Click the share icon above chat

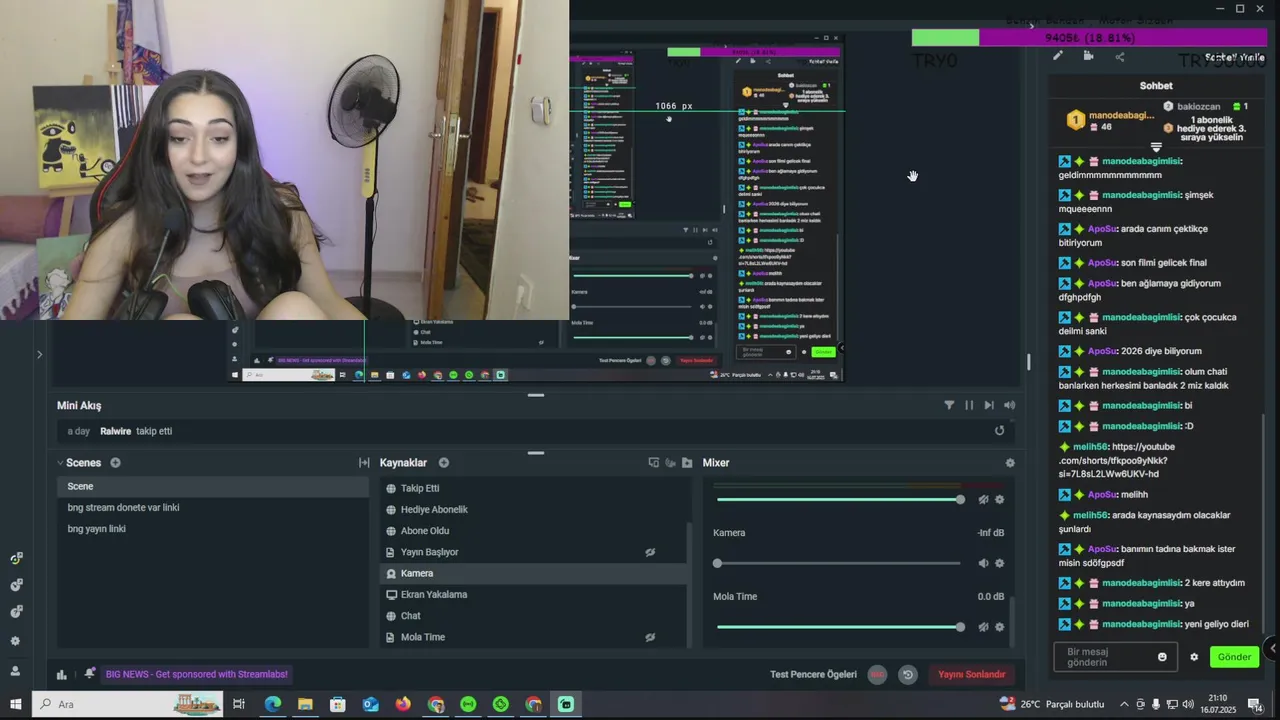tap(1119, 56)
